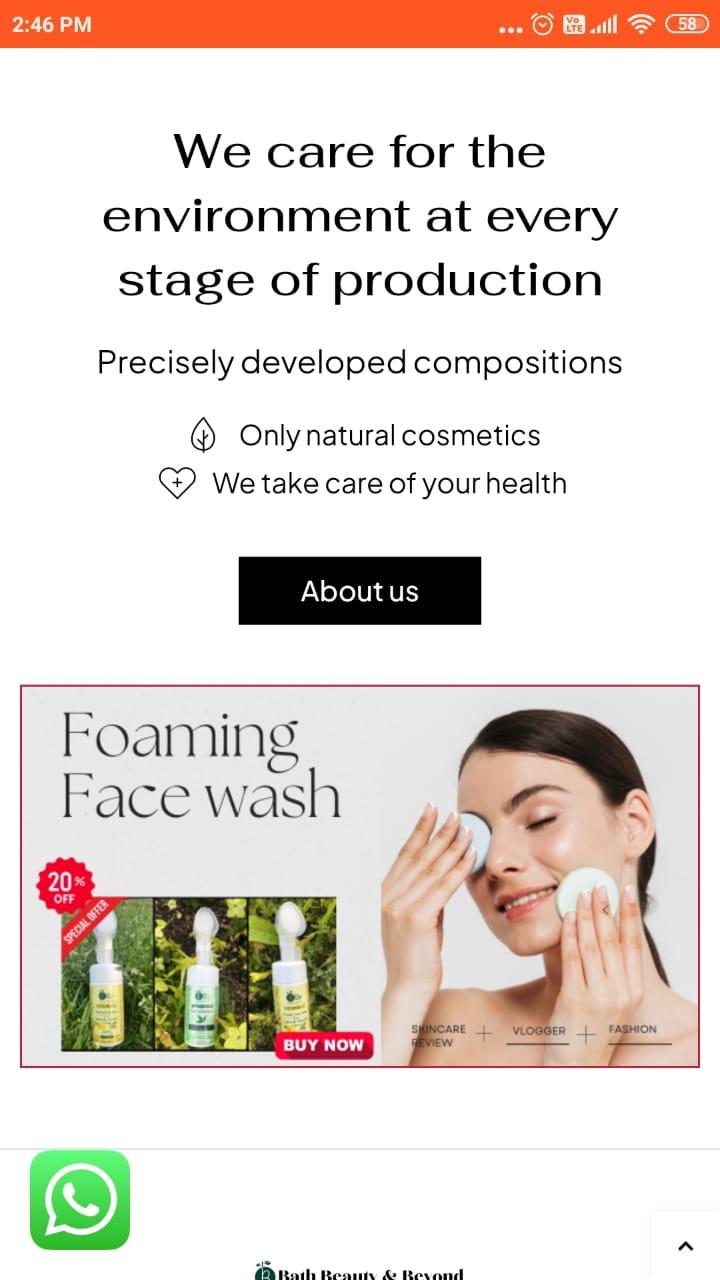Open the Foaming Face wash banner heading
The image size is (720, 1280).
click(201, 766)
